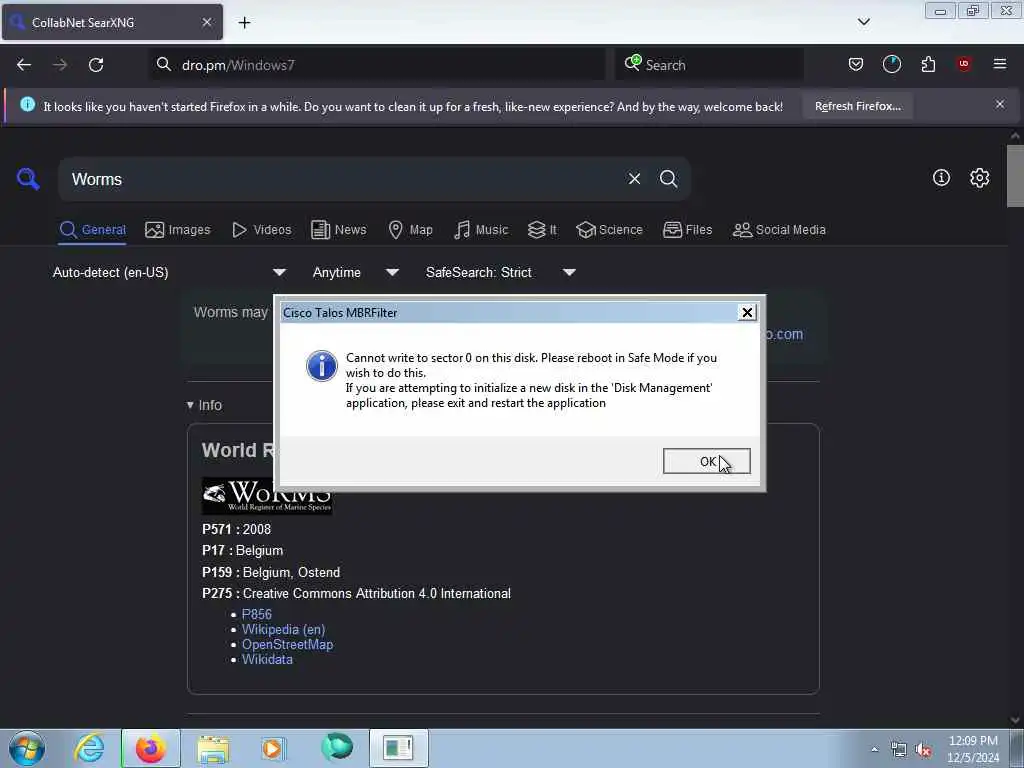Select the 'P17 : Belgium' text
The image size is (1024, 768).
[x=243, y=551]
